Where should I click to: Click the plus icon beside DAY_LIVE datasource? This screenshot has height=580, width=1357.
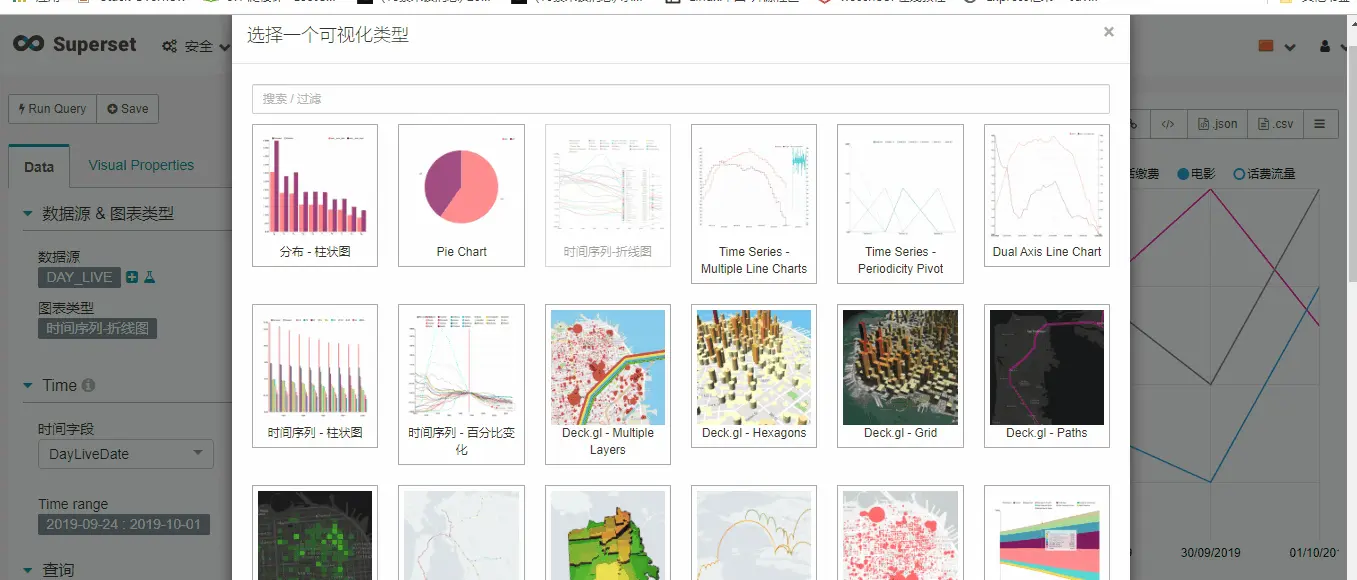tap(131, 277)
